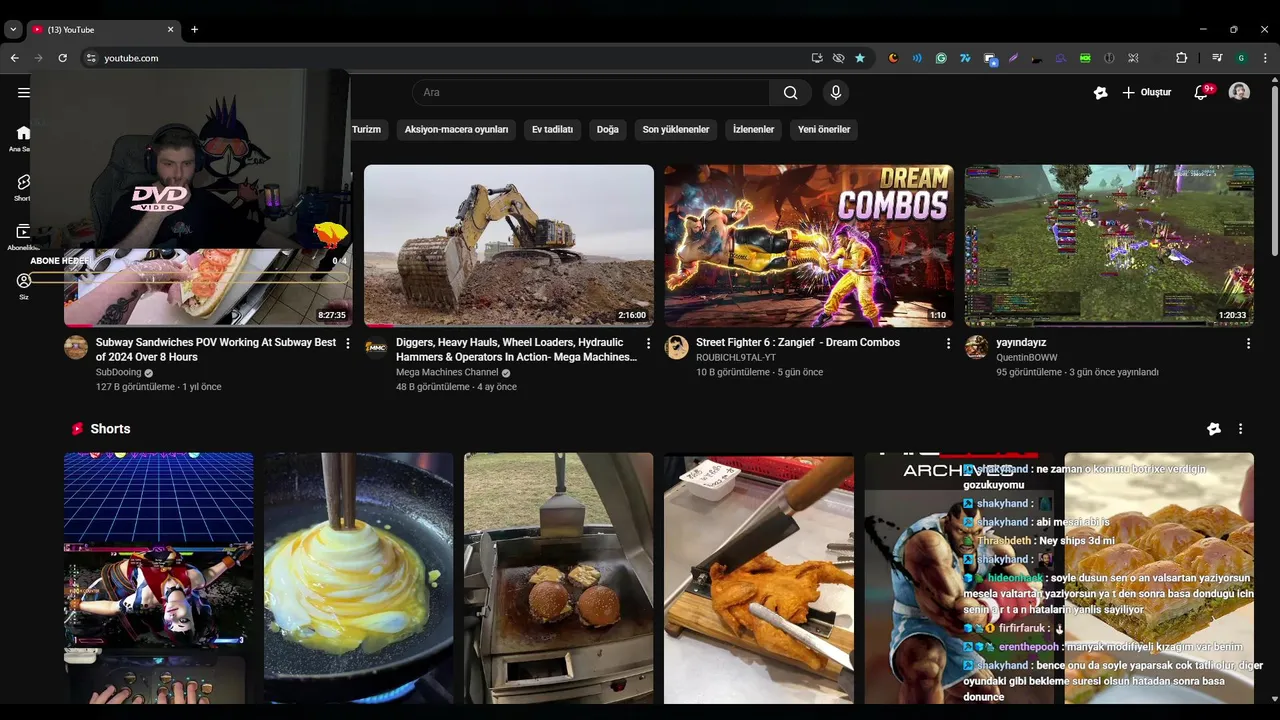
Task: Open Chrome media control icon
Action: 1217,58
